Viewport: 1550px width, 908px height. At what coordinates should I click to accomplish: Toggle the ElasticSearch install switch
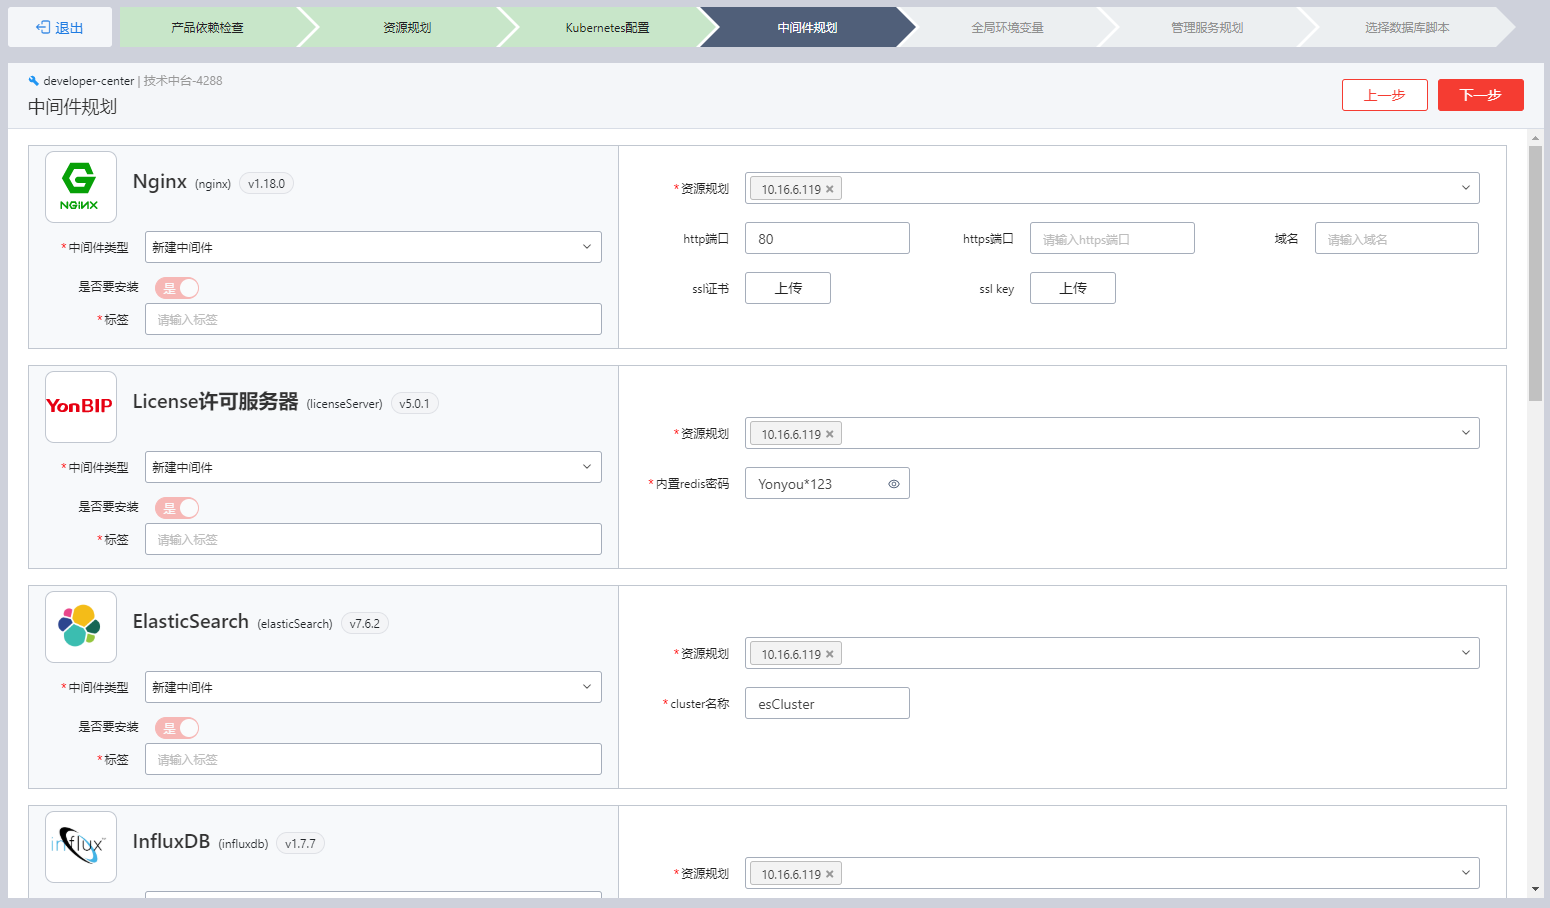[x=177, y=728]
